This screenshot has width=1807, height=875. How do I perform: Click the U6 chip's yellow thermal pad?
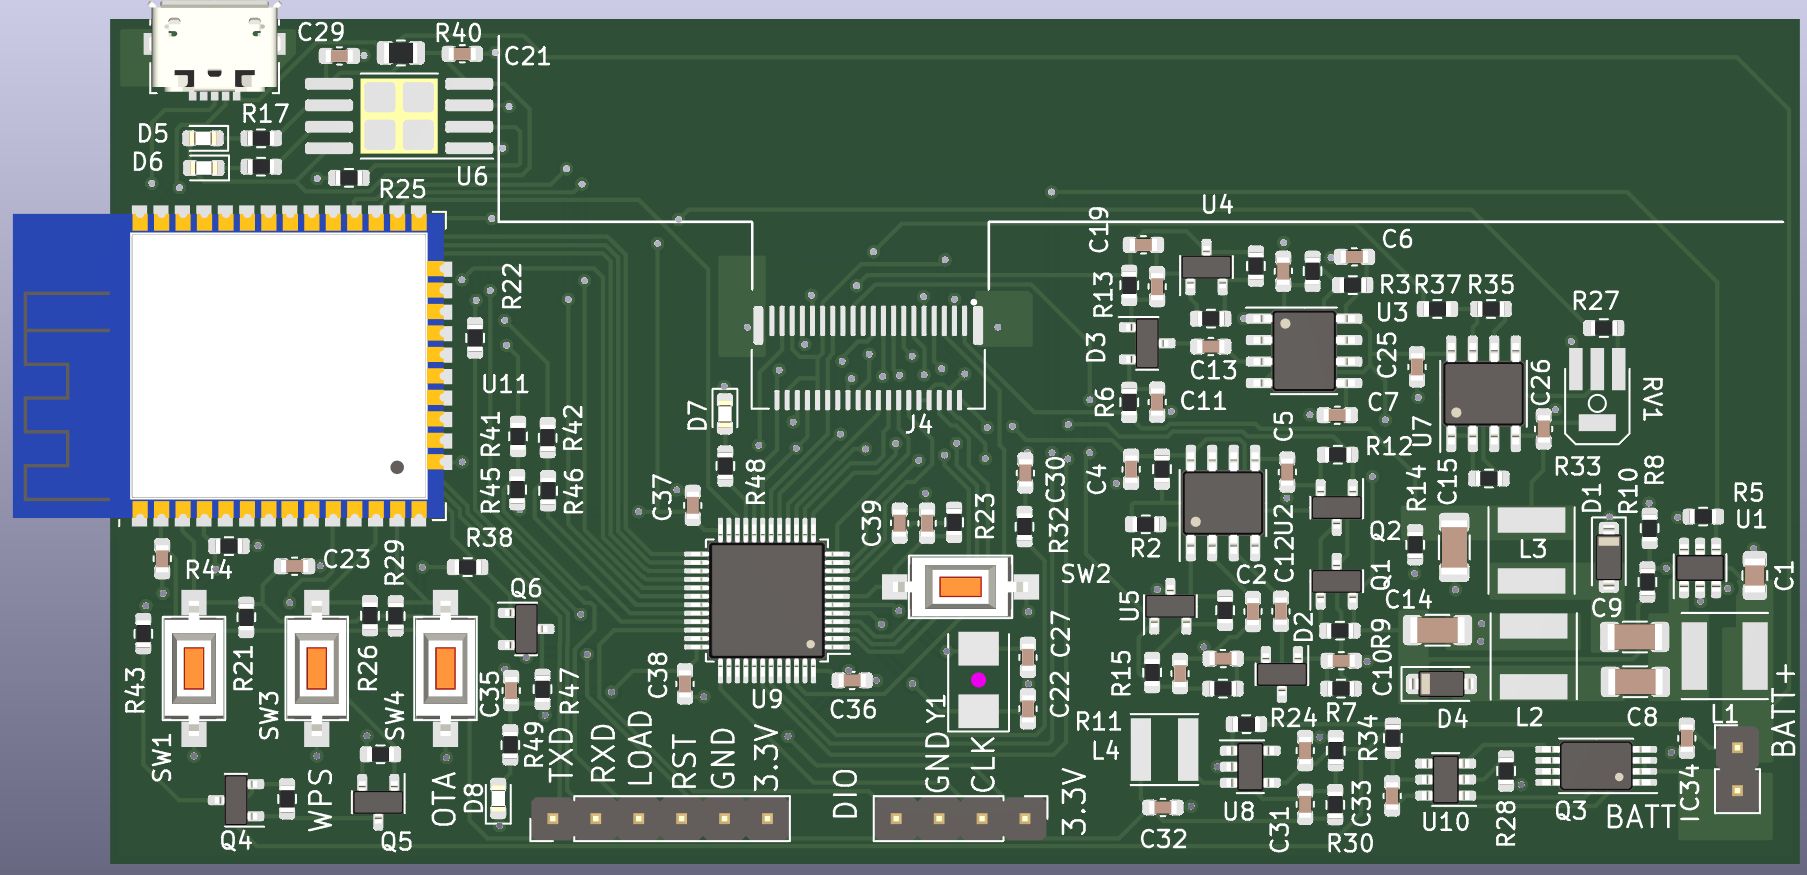(x=399, y=116)
